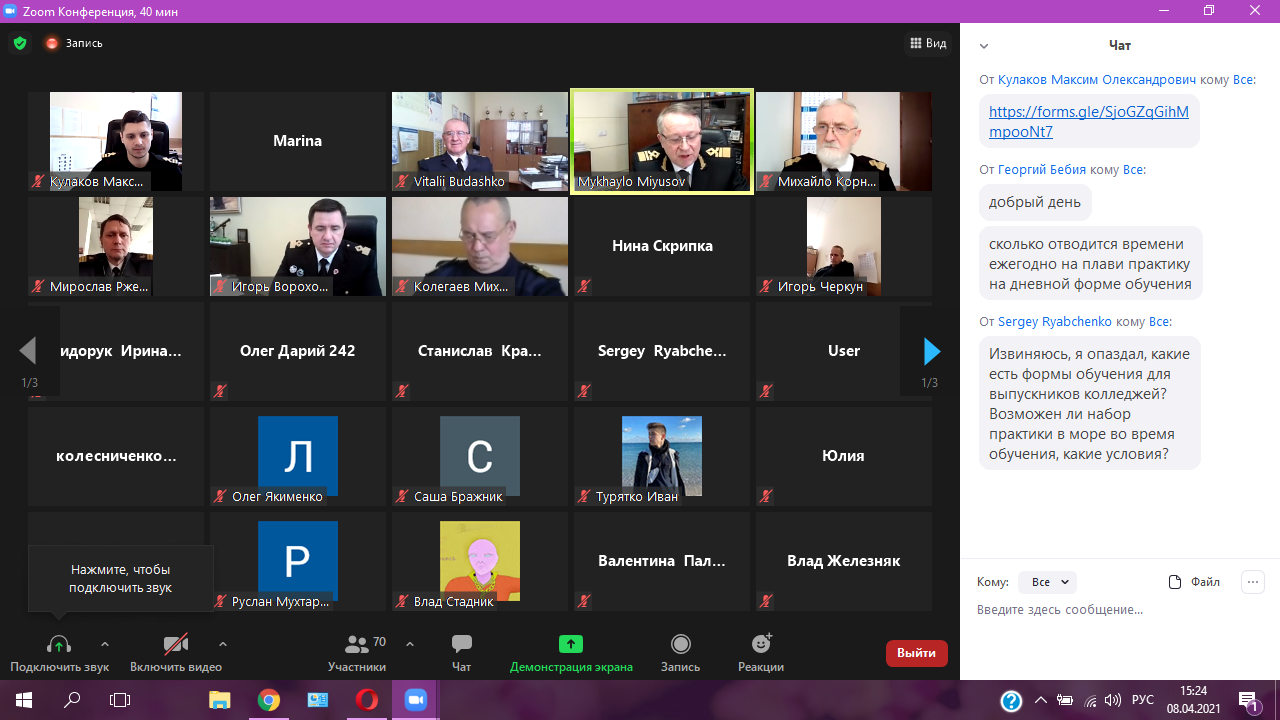Viewport: 1280px width, 720px height.
Task: Click the green encryption shield icon
Action: pos(20,43)
